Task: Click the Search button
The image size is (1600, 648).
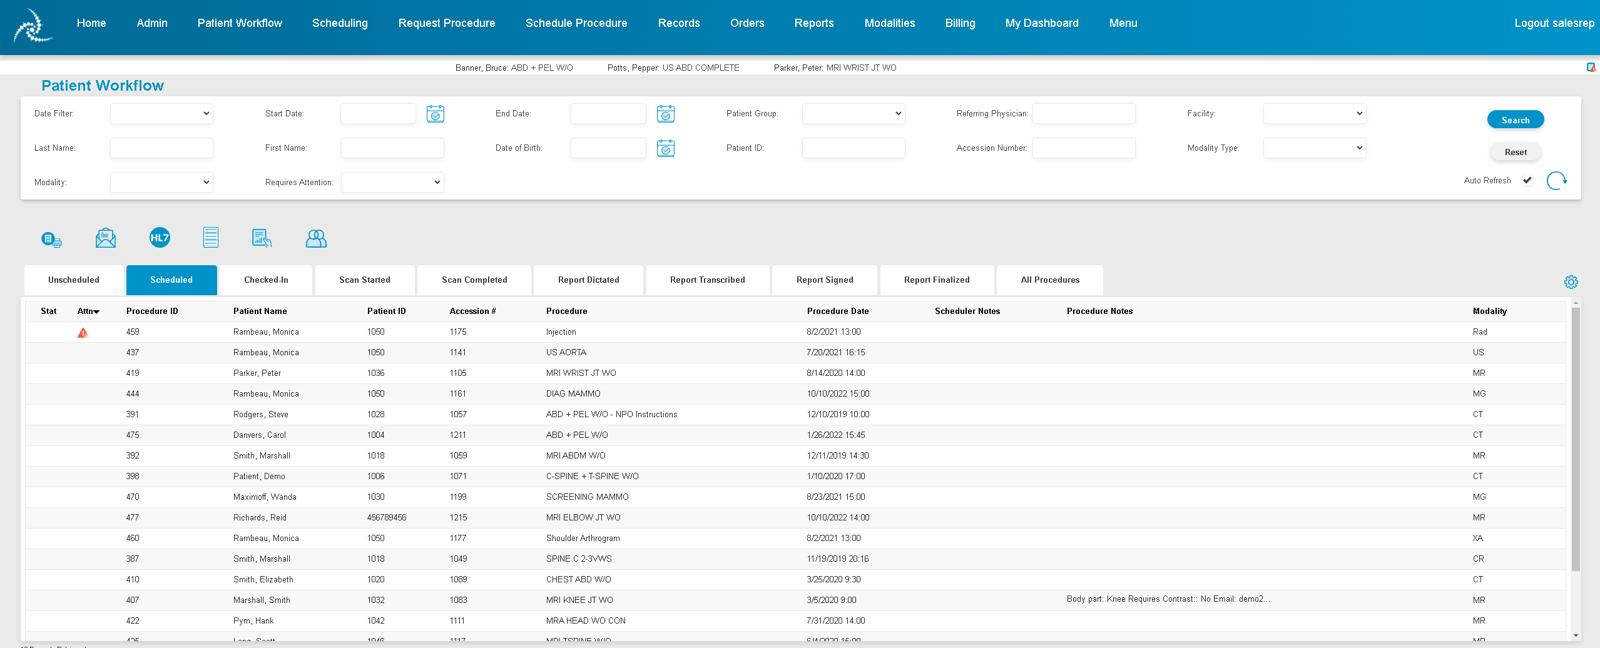Action: 1515,120
